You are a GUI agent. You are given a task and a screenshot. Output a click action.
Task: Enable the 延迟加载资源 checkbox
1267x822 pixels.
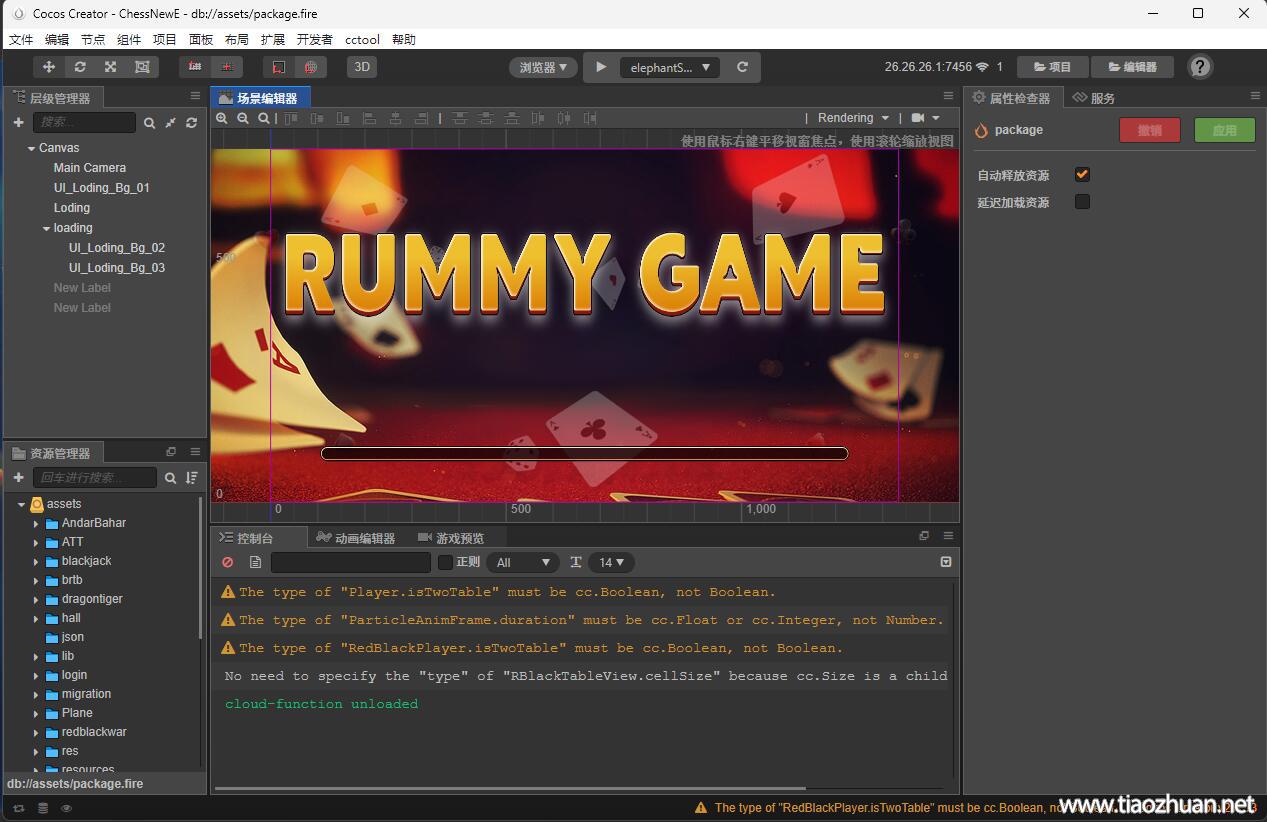point(1082,202)
